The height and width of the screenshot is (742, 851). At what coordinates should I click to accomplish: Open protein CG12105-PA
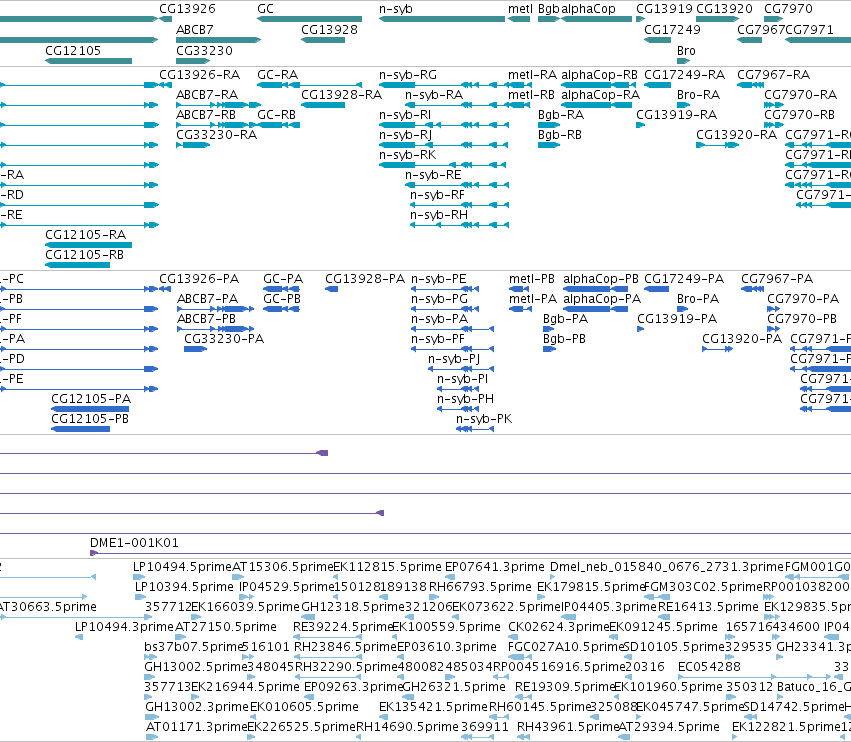(x=91, y=398)
